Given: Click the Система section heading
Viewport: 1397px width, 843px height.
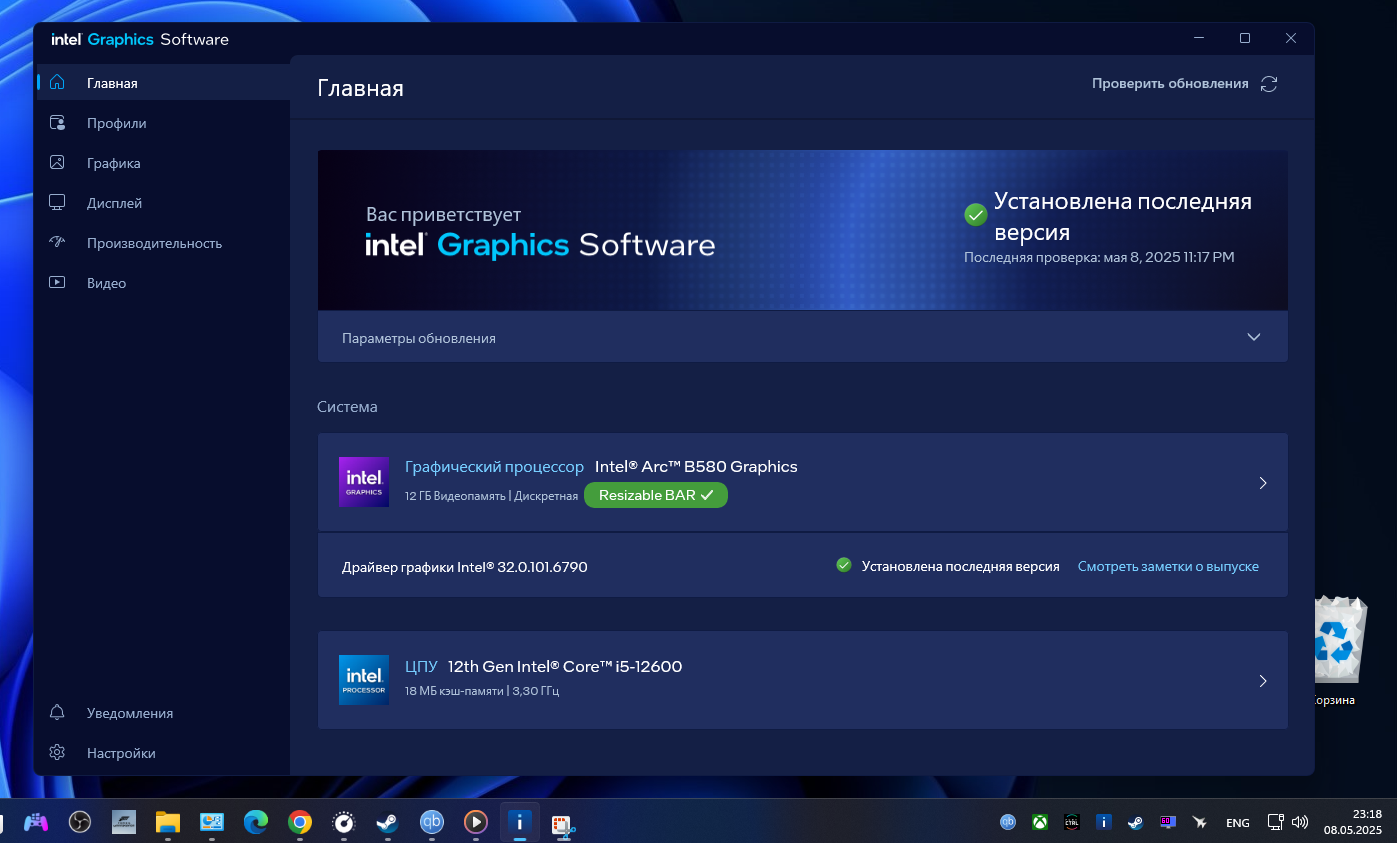Looking at the screenshot, I should (347, 407).
